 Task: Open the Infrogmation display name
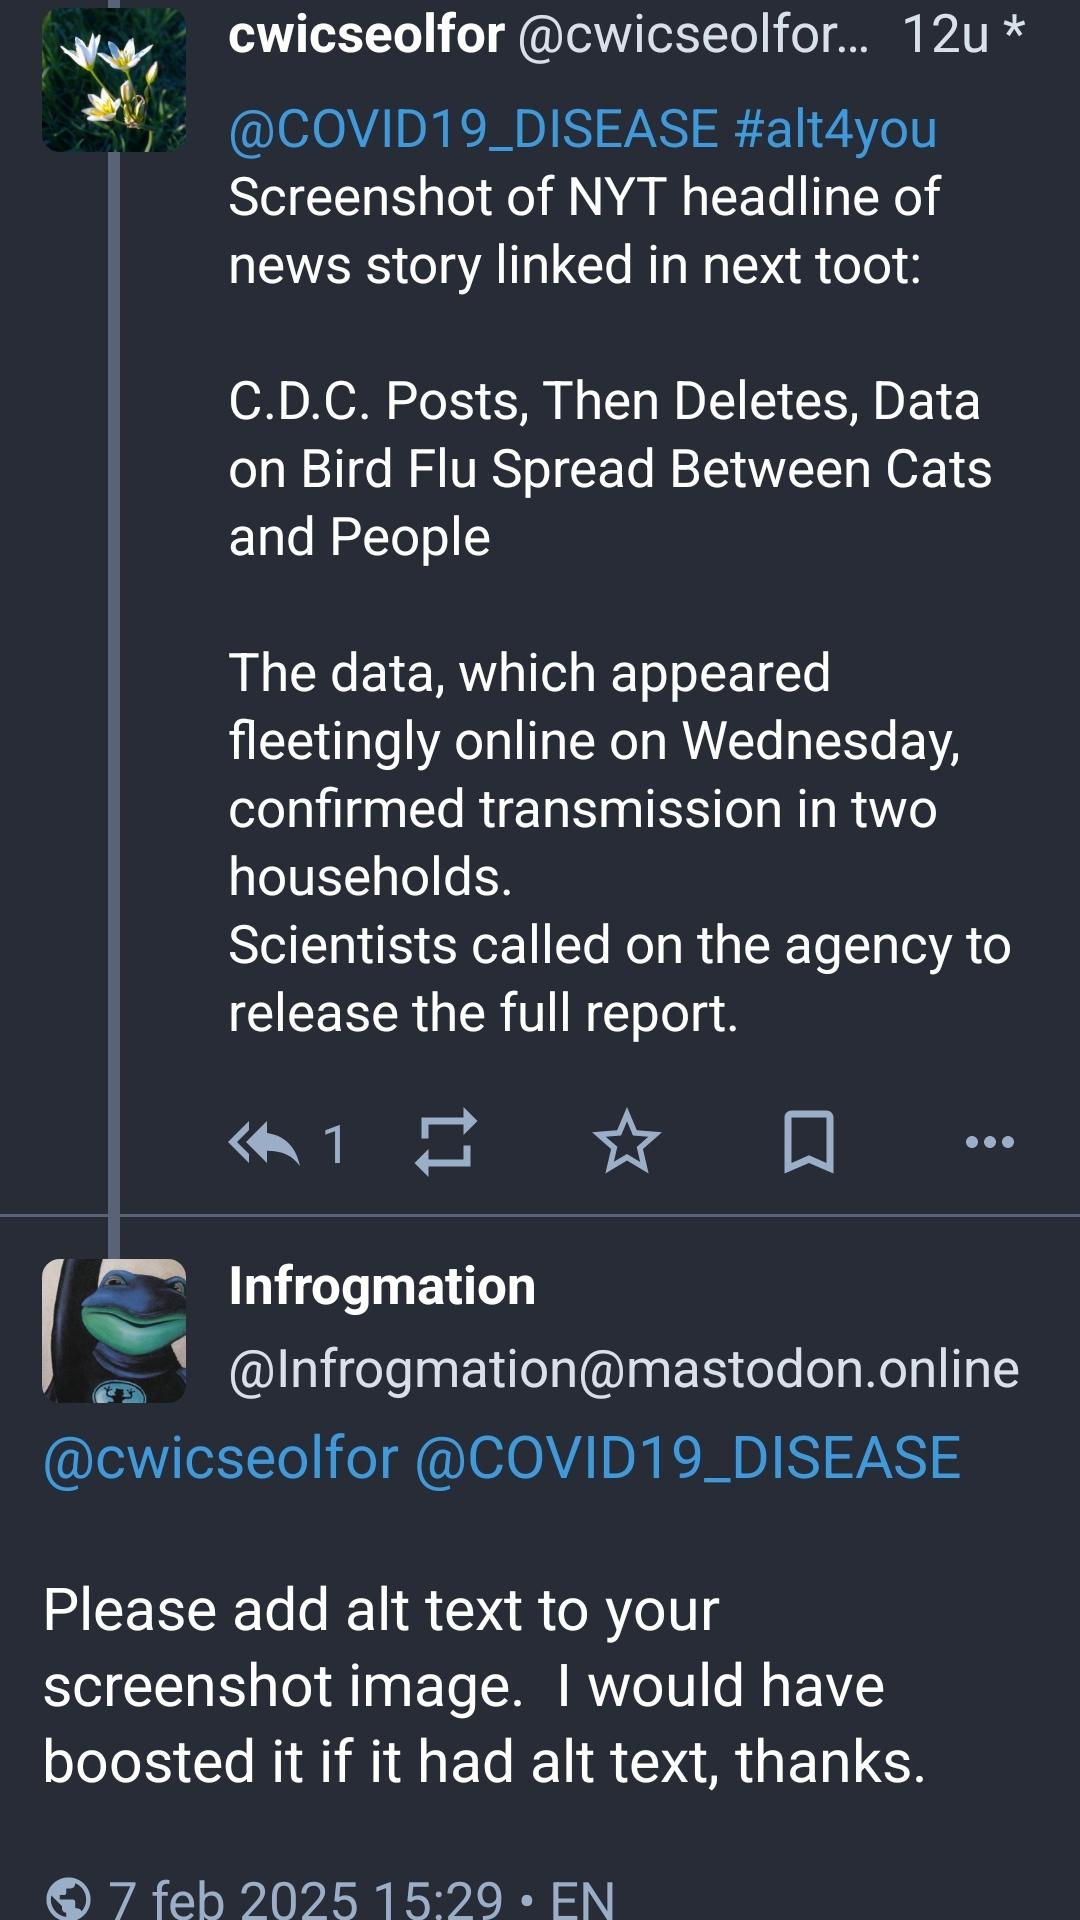[x=382, y=1287]
